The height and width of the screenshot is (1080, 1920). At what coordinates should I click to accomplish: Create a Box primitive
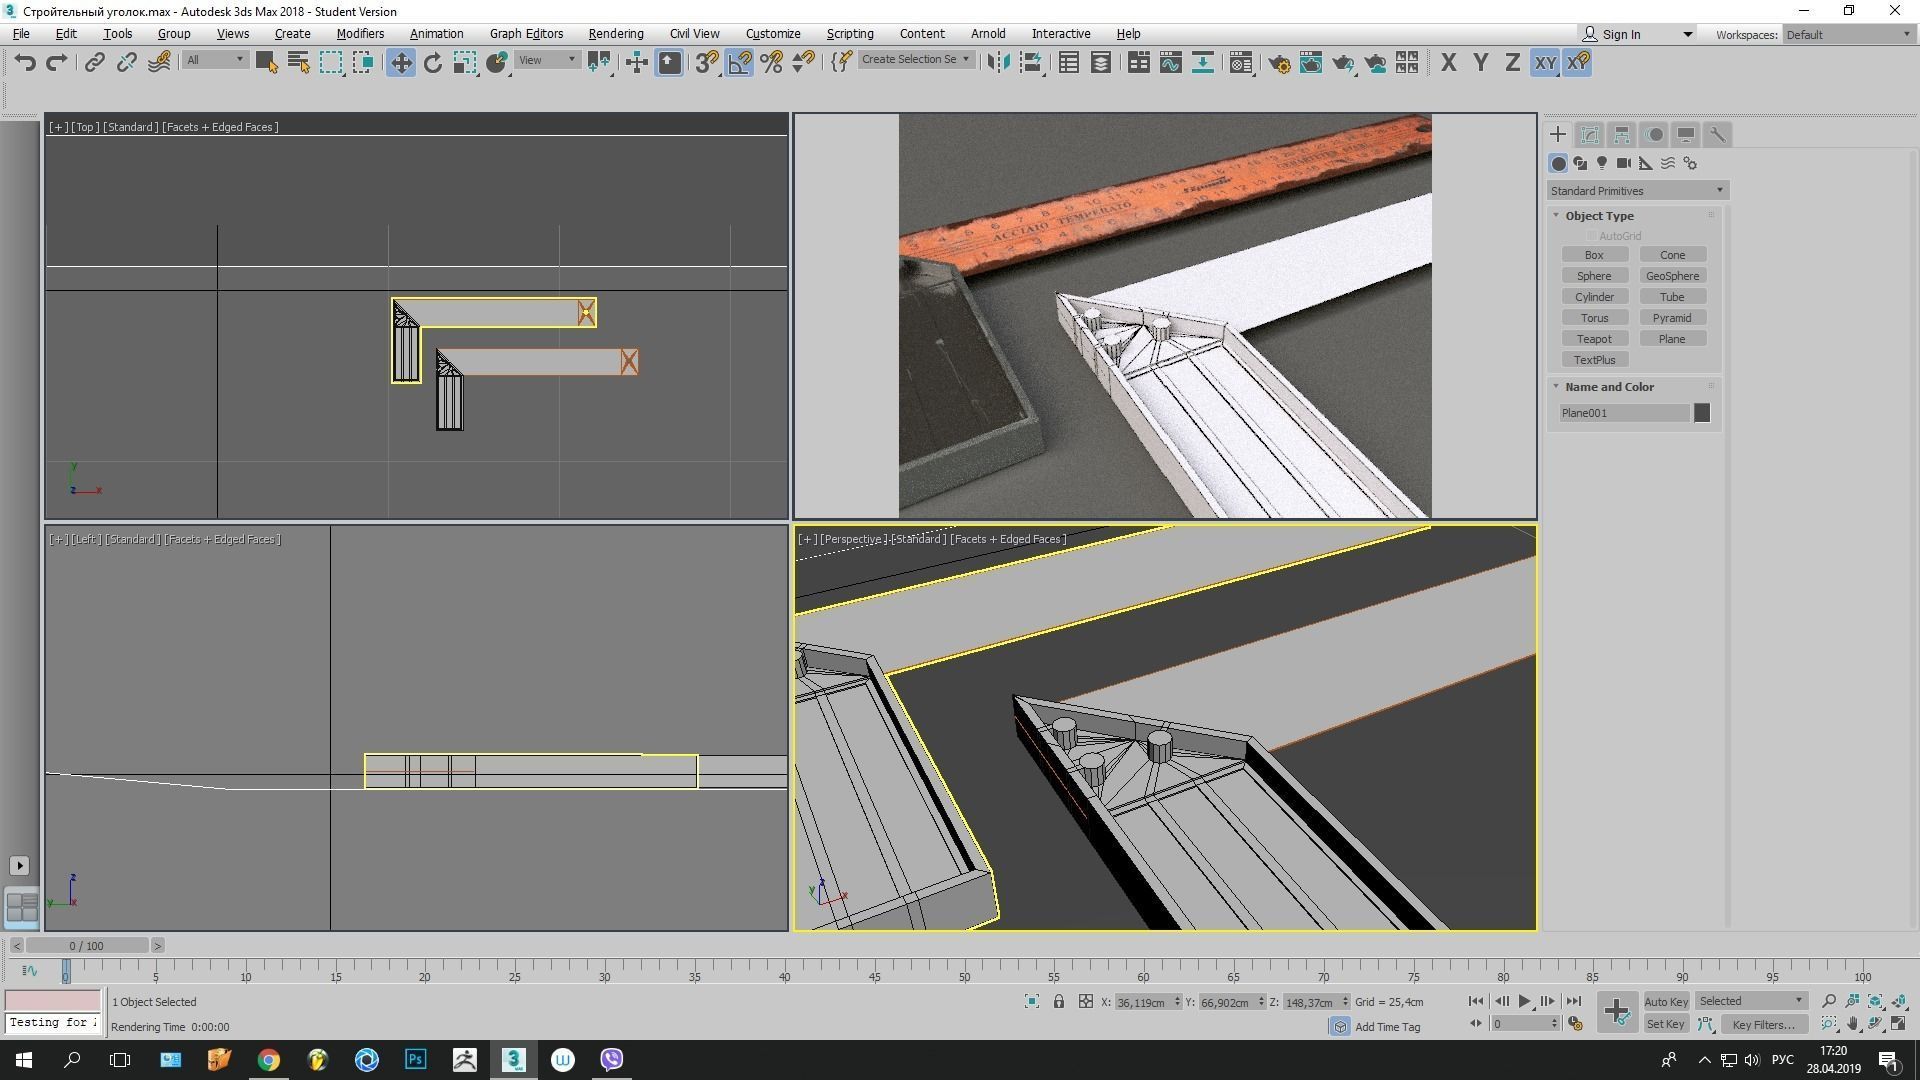pyautogui.click(x=1594, y=255)
